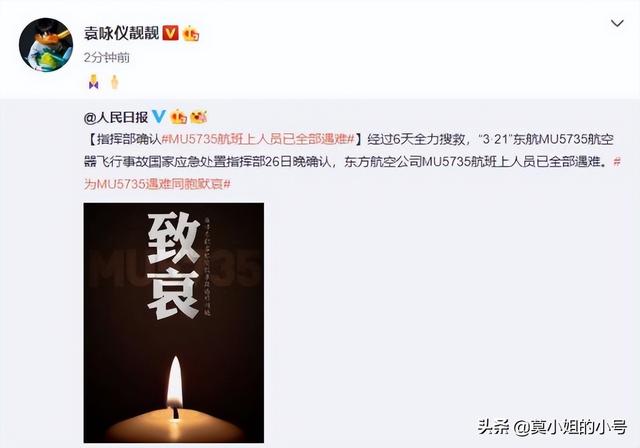
Task: Click the blue V badge next to 人民日报
Action: click(158, 117)
